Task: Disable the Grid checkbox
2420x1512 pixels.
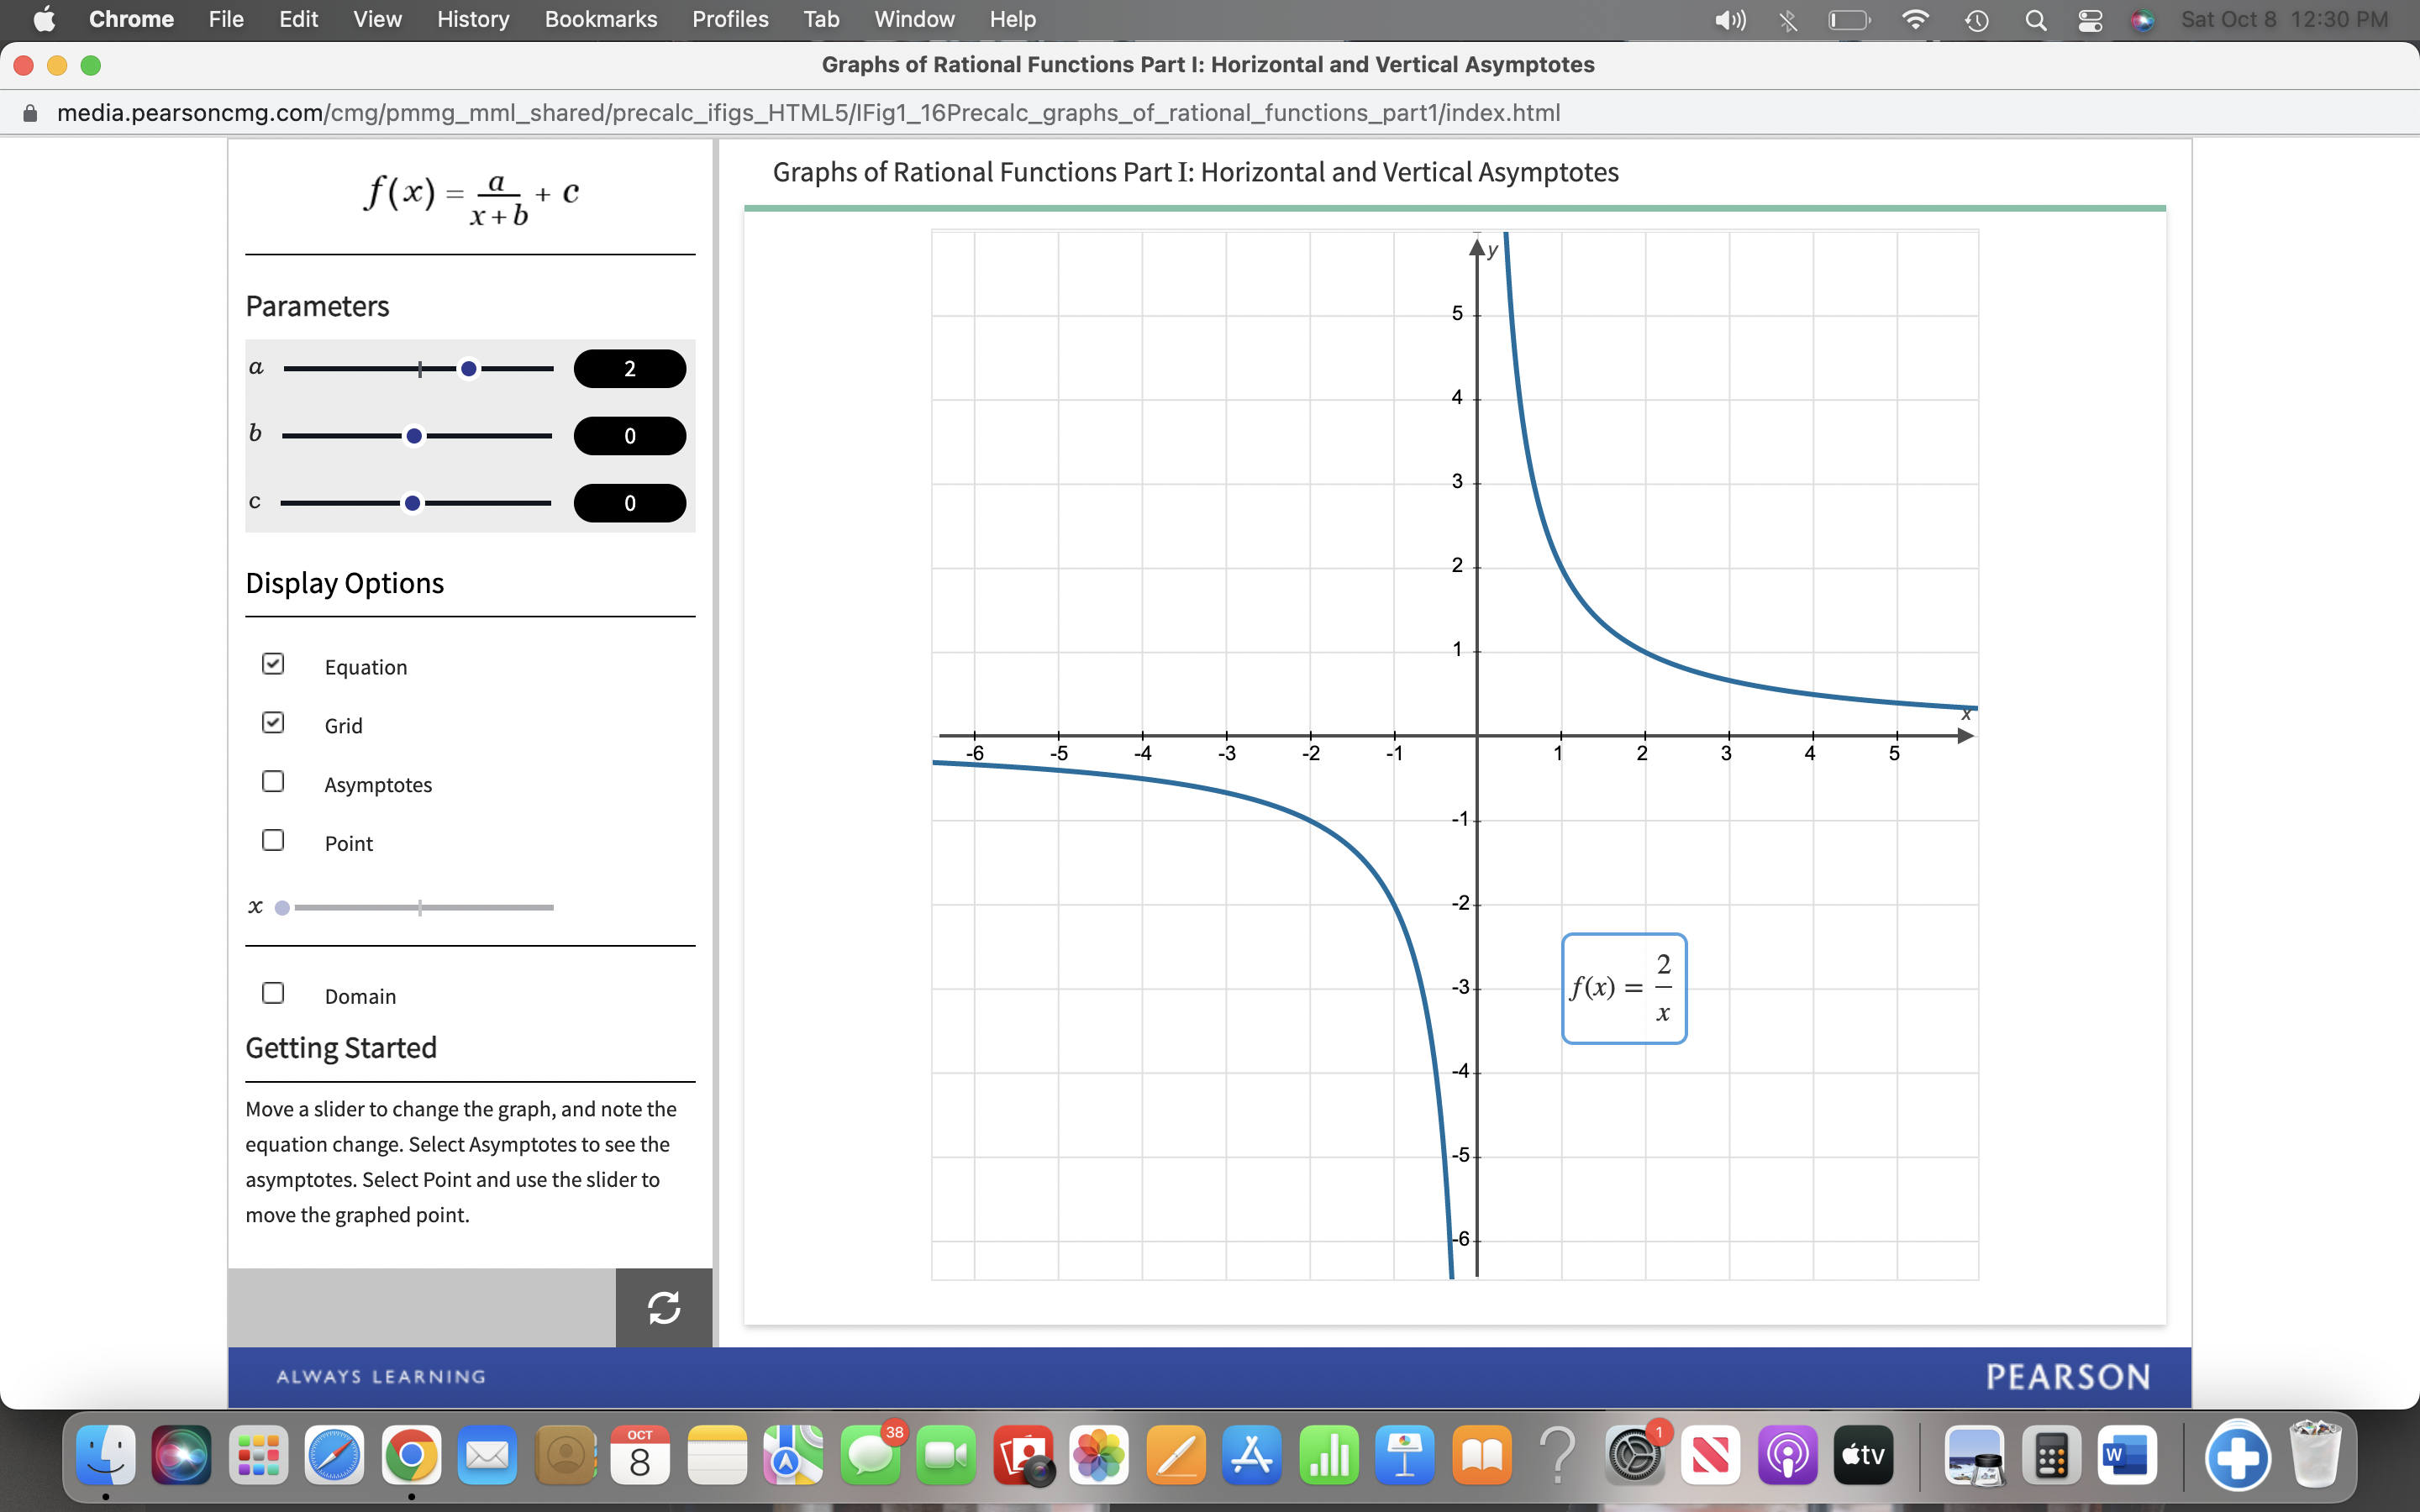Action: tap(273, 723)
